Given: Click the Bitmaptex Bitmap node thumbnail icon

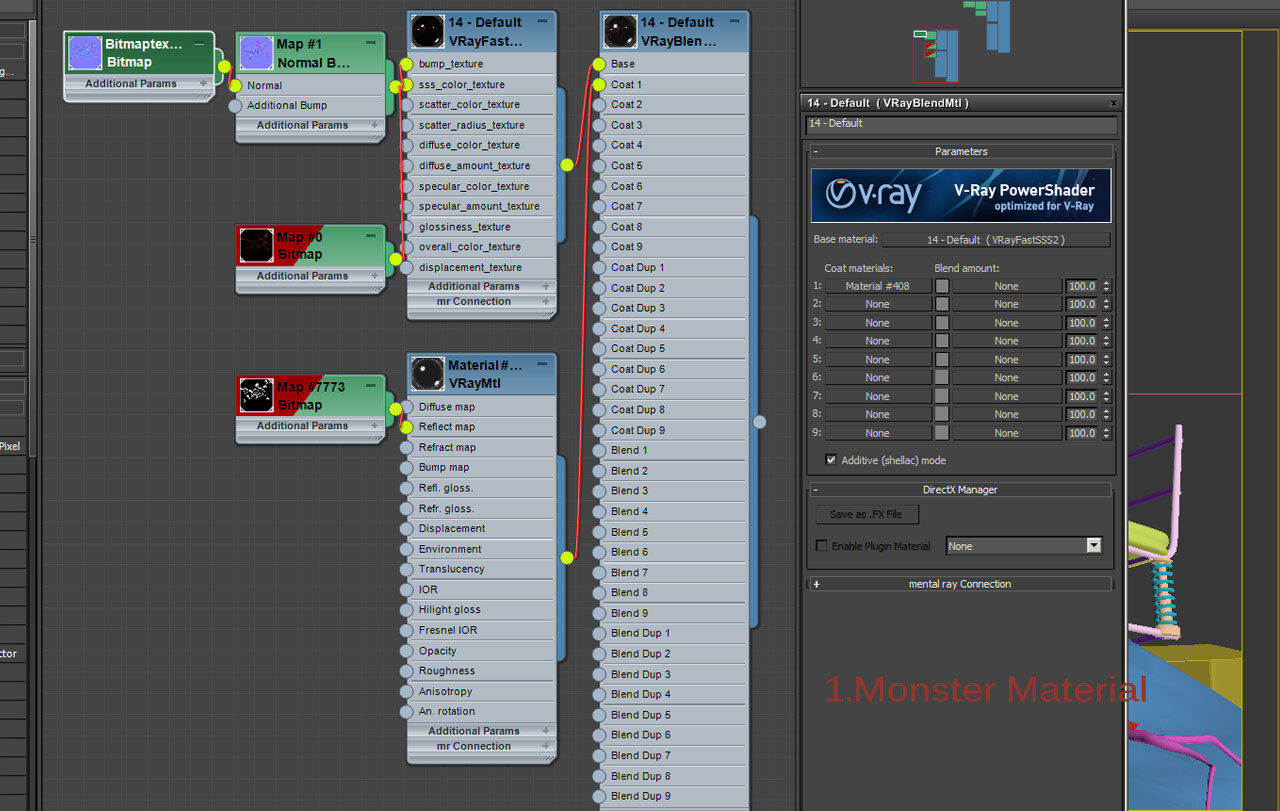Looking at the screenshot, I should (85, 53).
